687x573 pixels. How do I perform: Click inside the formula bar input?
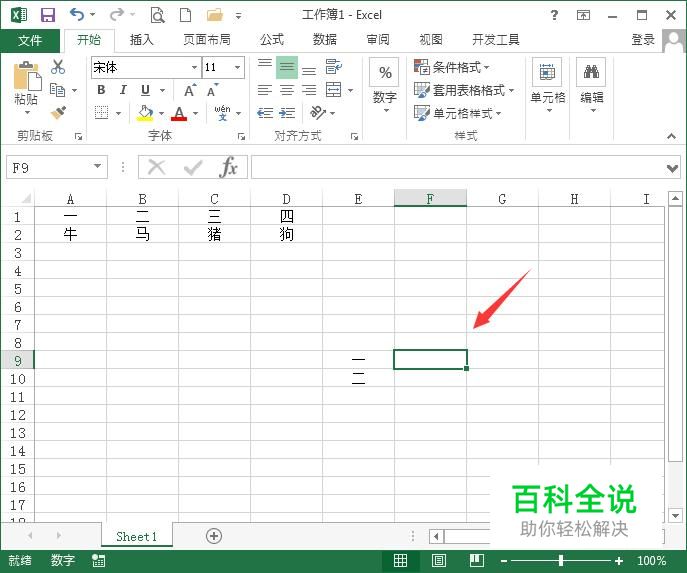458,167
